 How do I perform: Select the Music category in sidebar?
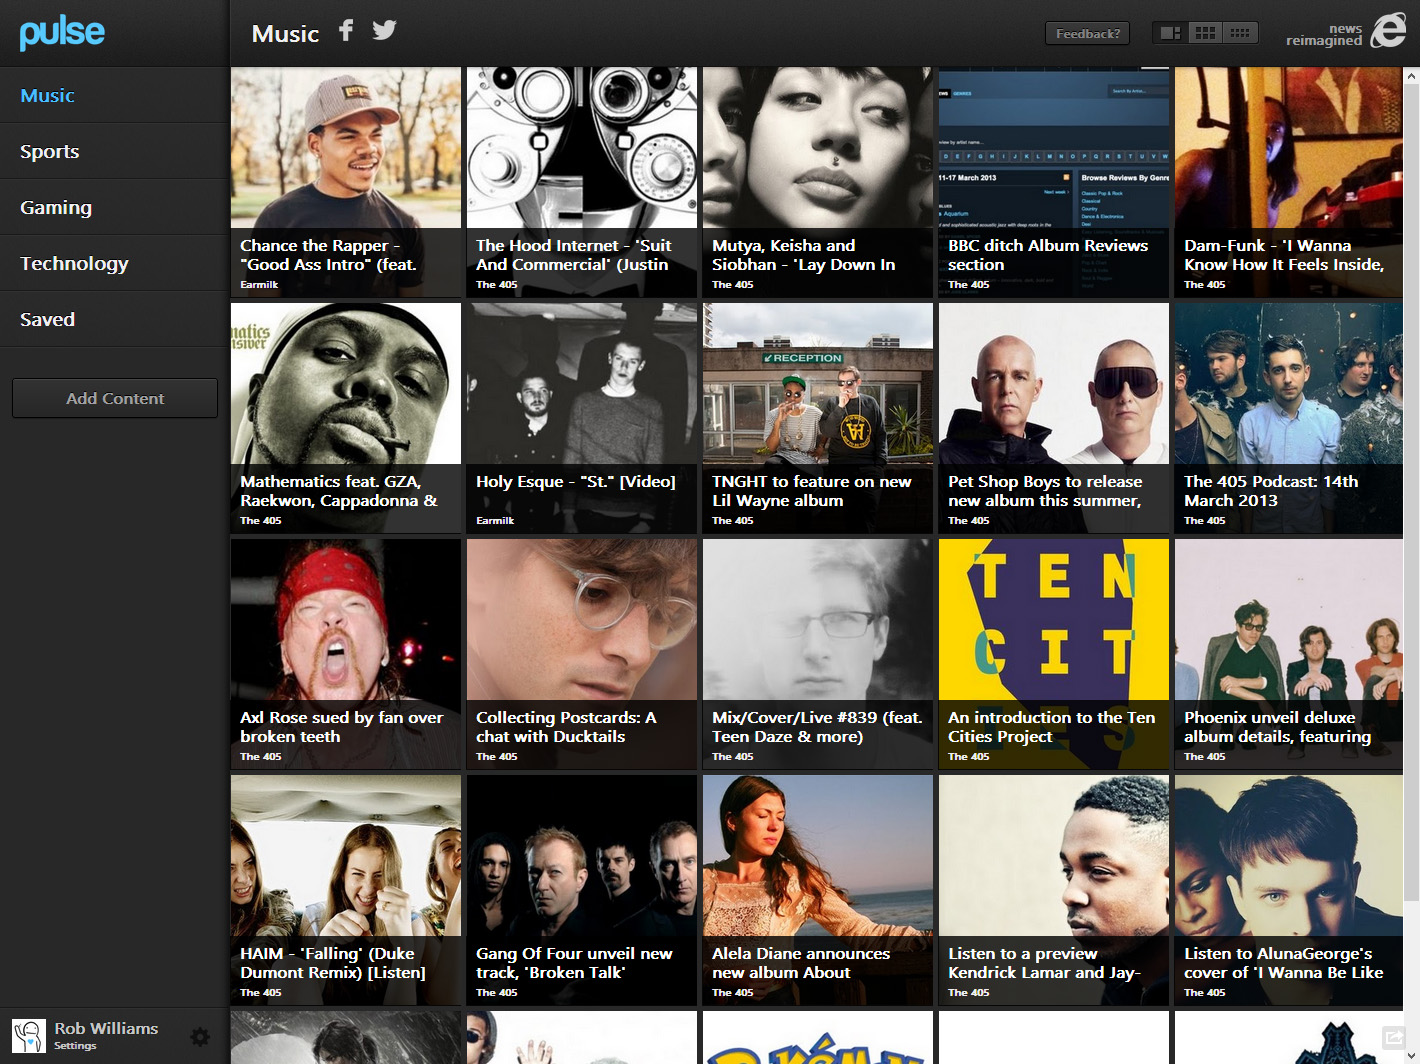coord(114,95)
